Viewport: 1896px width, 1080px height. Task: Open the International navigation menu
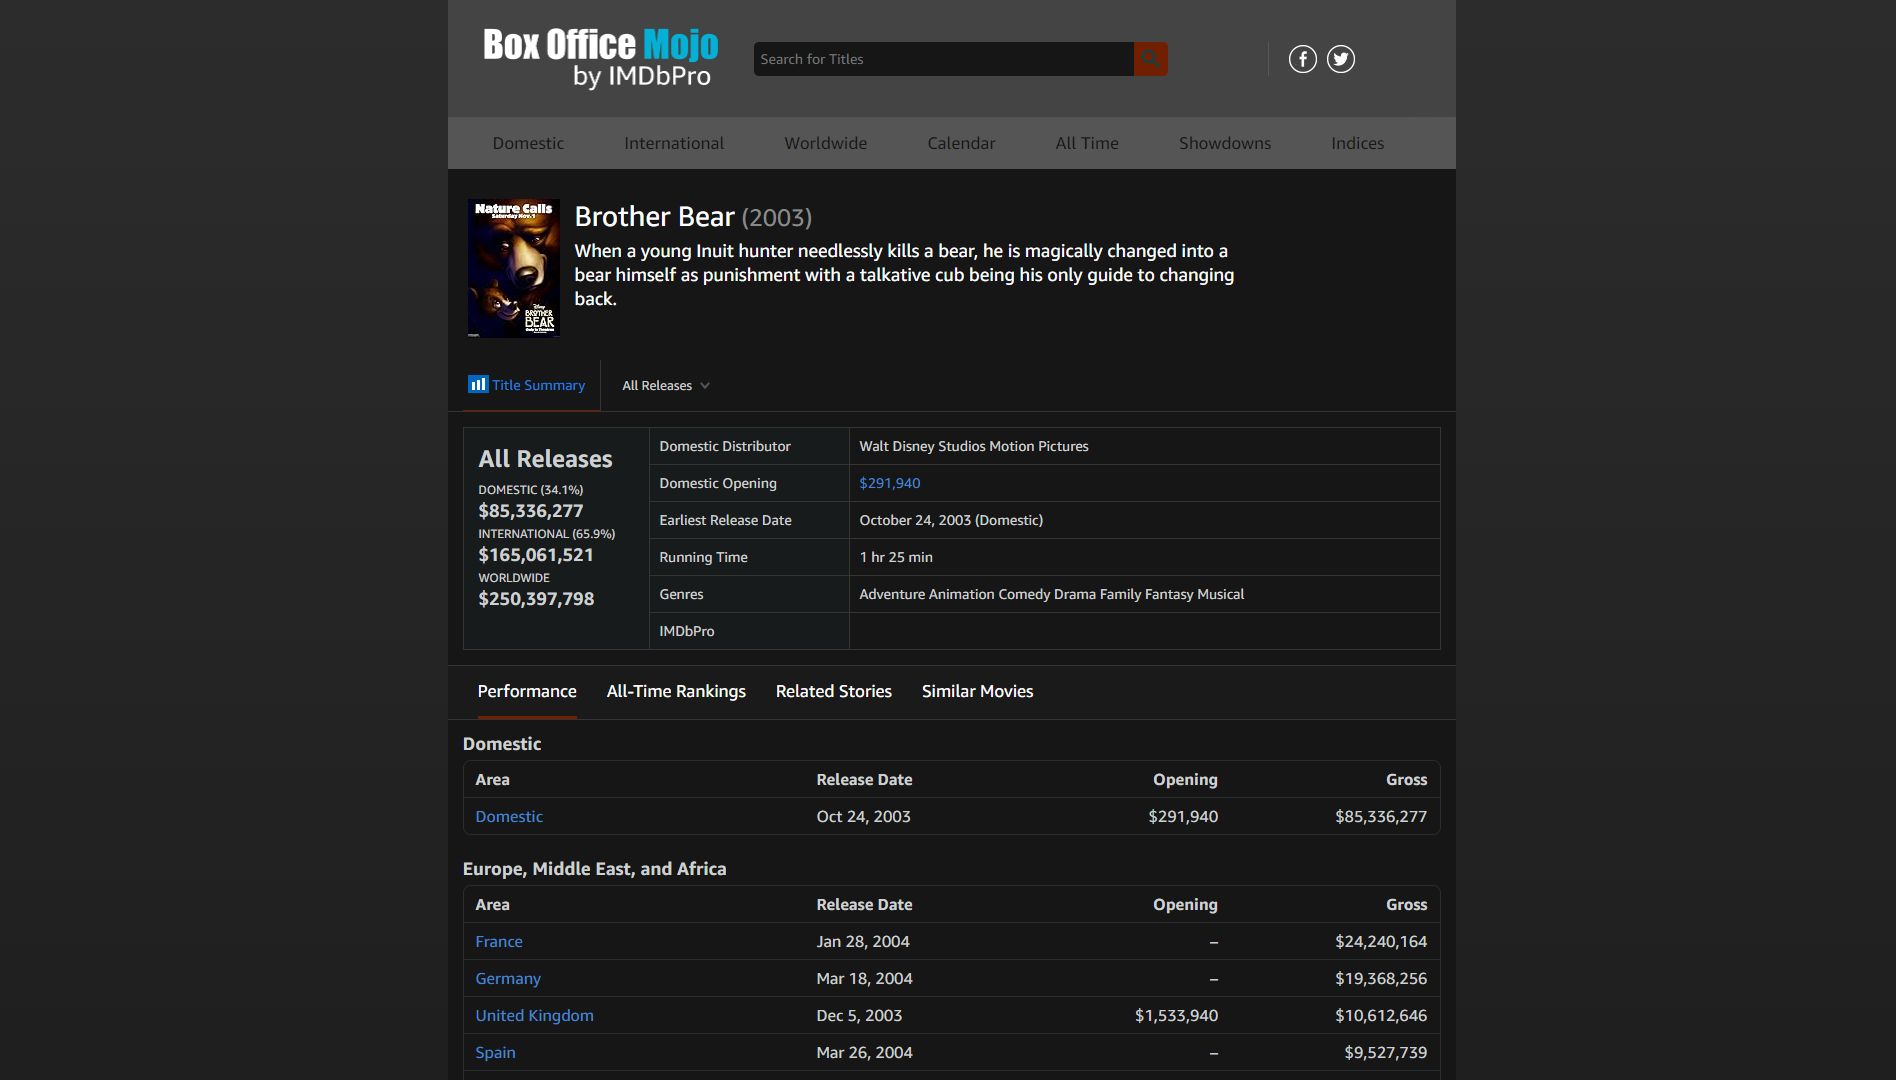pos(674,143)
